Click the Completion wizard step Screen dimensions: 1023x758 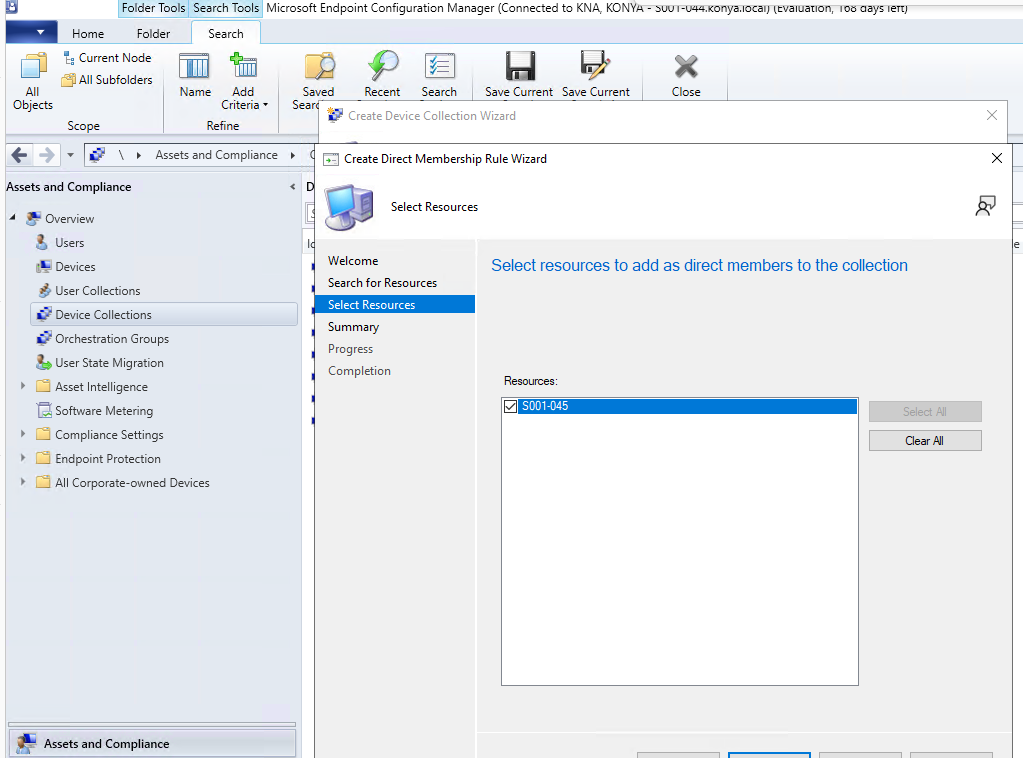359,371
